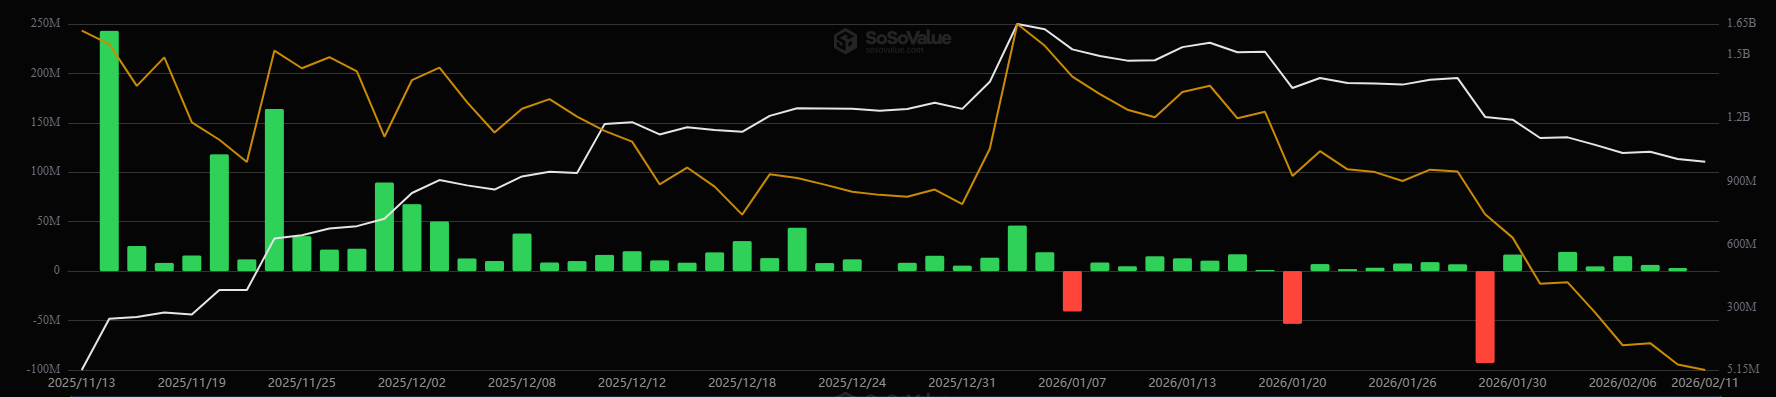Click the 100M left axis label

coord(46,171)
